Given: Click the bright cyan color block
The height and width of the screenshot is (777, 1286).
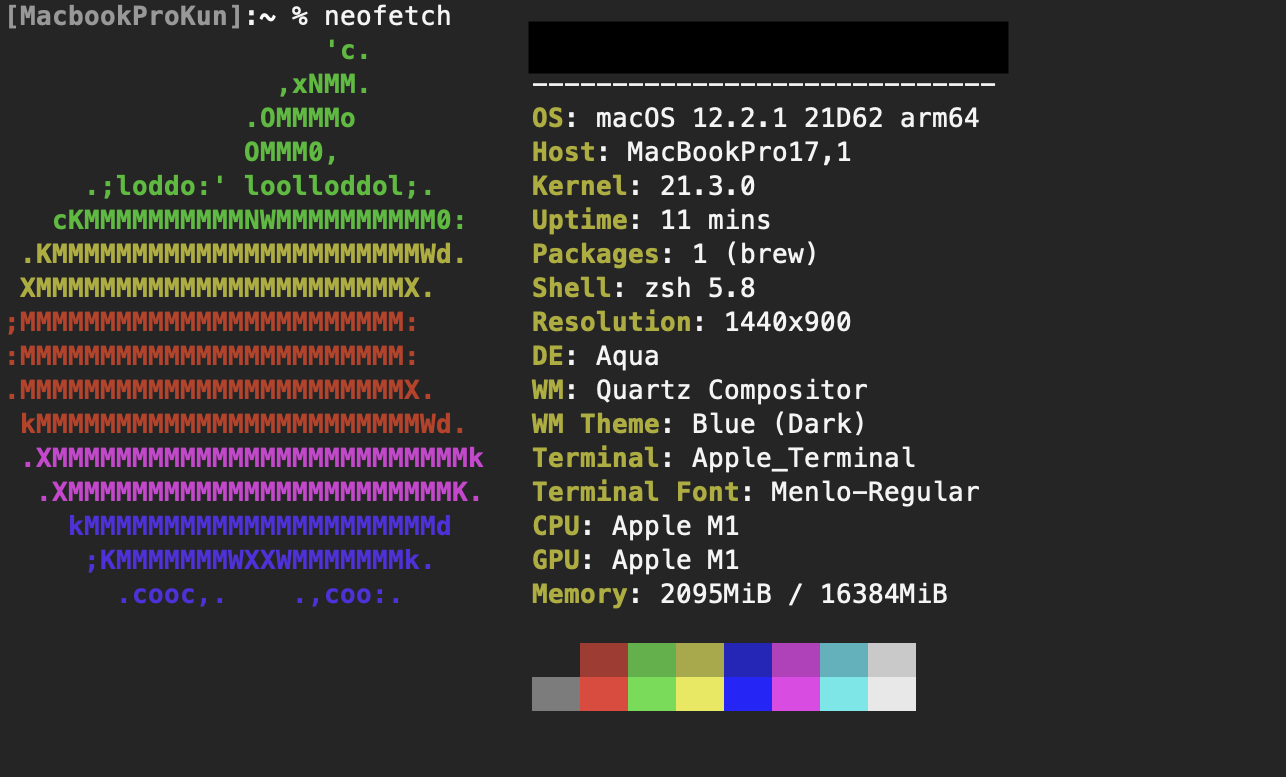Looking at the screenshot, I should (844, 694).
